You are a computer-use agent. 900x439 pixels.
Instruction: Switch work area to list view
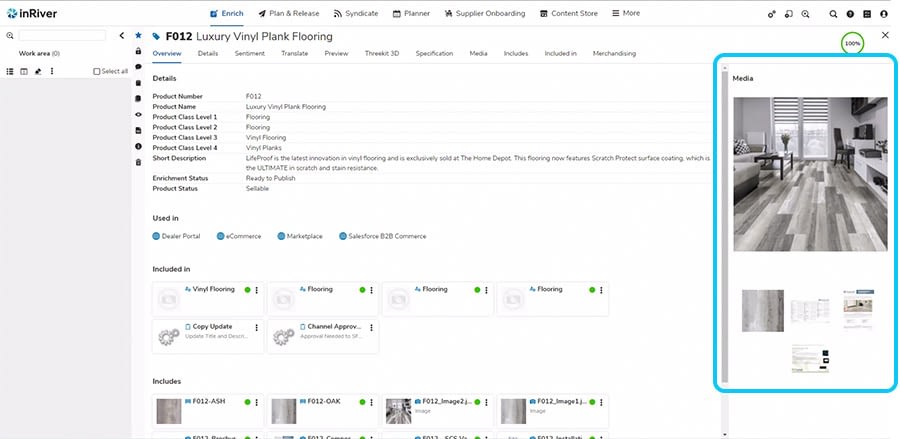10,71
